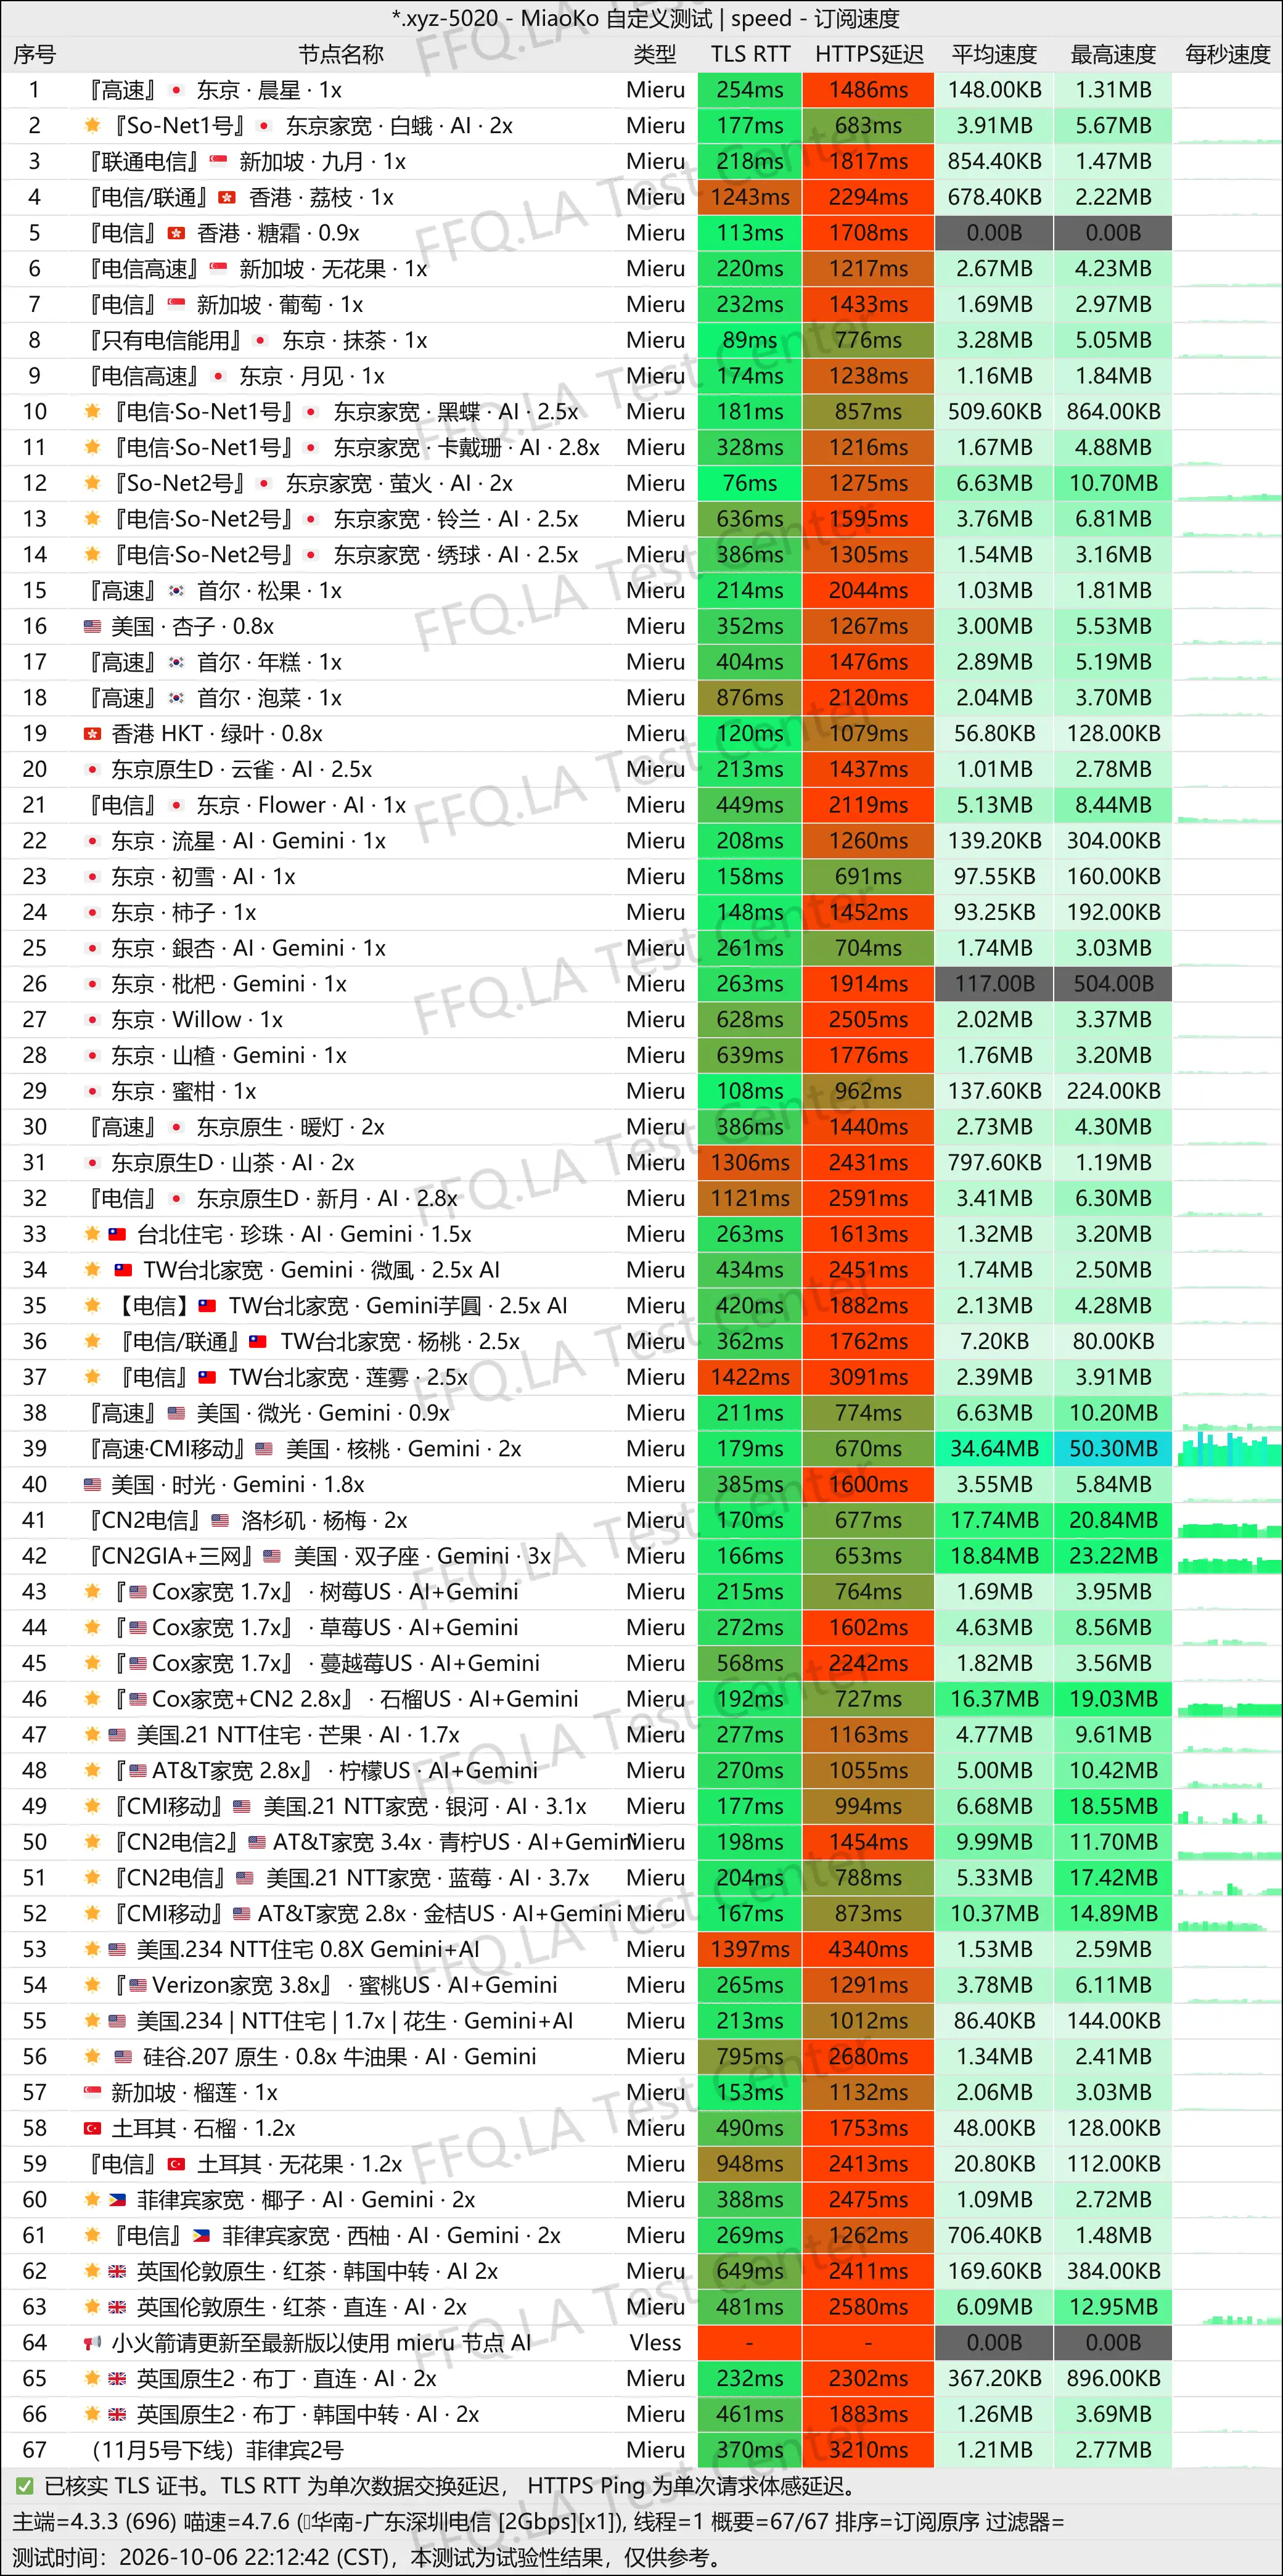Click the 18.55MB max speed cell
The height and width of the screenshot is (2576, 1283).
pos(1113,1807)
